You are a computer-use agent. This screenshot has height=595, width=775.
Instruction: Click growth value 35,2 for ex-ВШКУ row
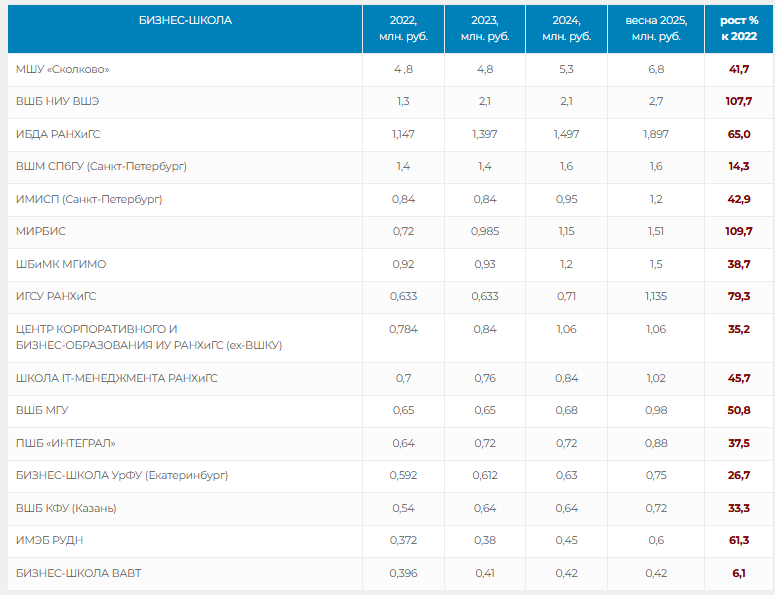739,329
